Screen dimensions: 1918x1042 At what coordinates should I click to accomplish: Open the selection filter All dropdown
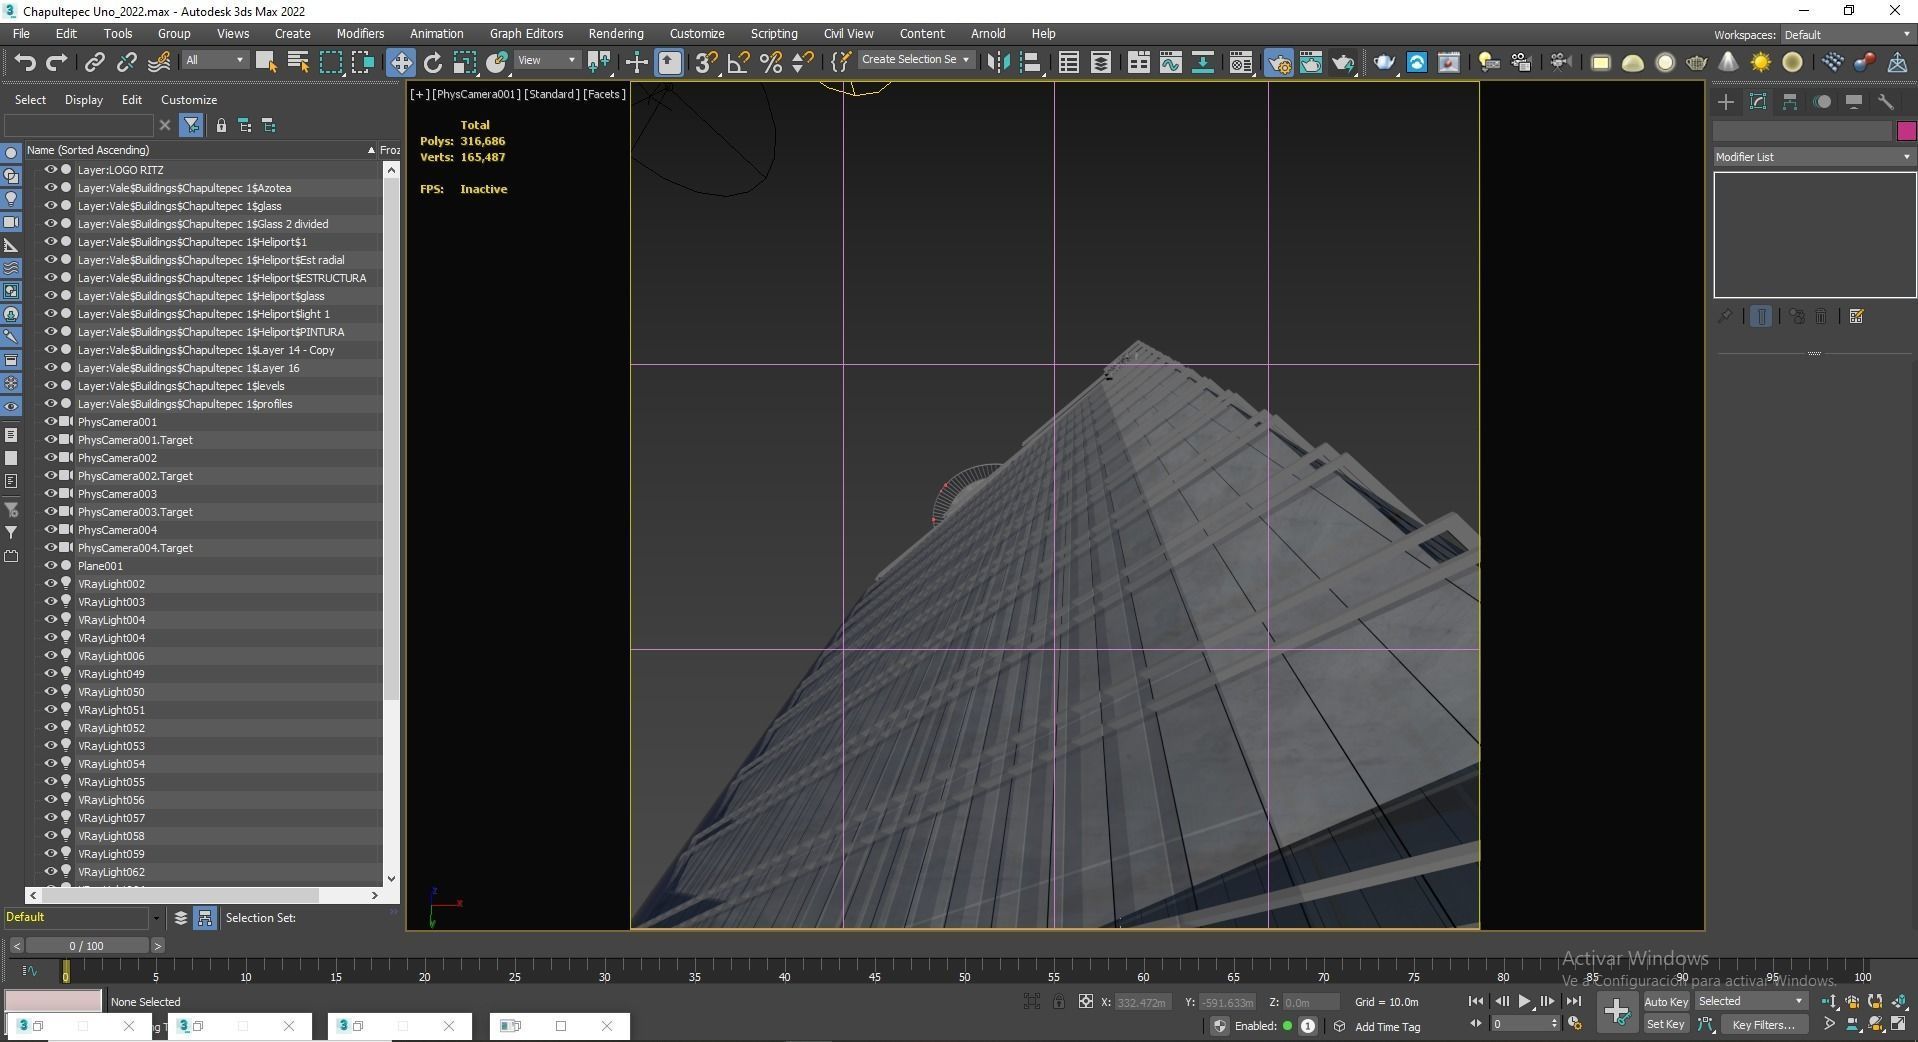214,60
